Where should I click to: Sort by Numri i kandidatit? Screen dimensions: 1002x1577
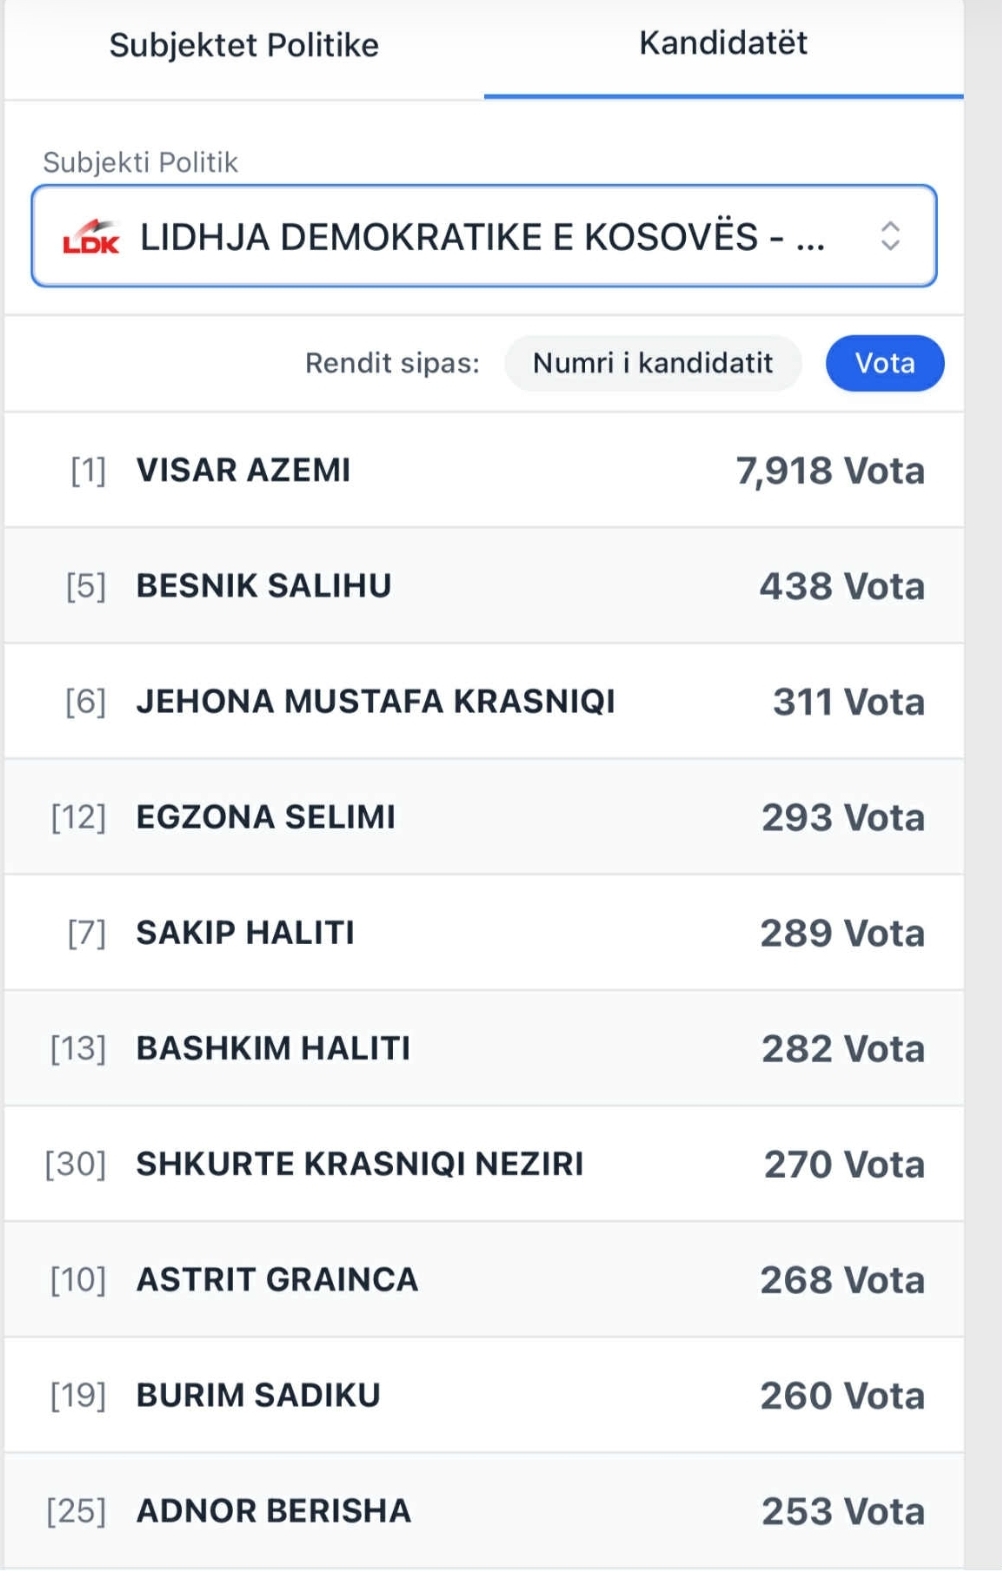click(652, 363)
